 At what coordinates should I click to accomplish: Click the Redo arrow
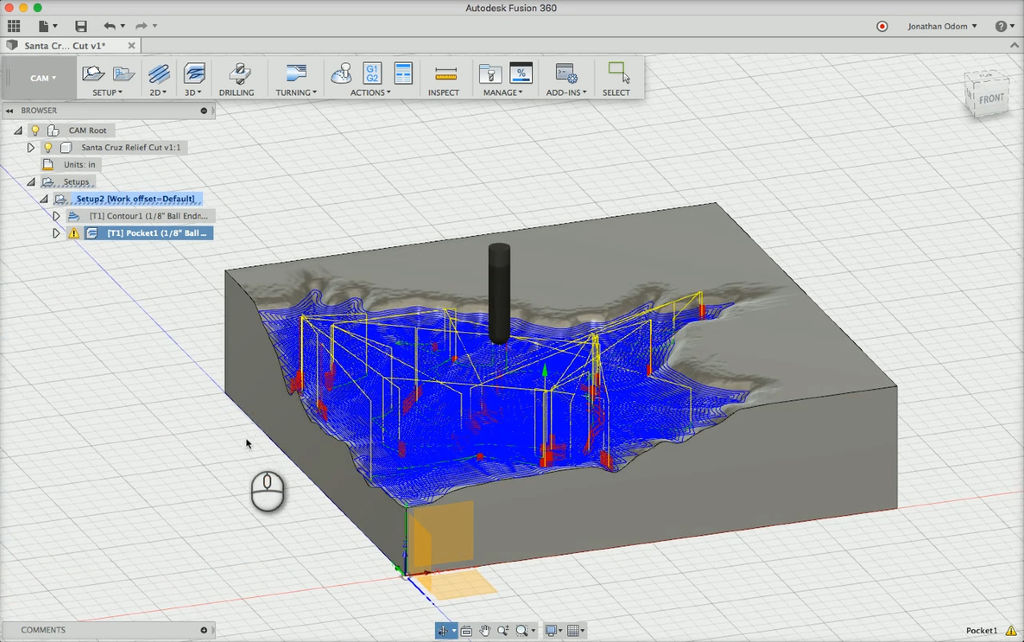[x=141, y=26]
